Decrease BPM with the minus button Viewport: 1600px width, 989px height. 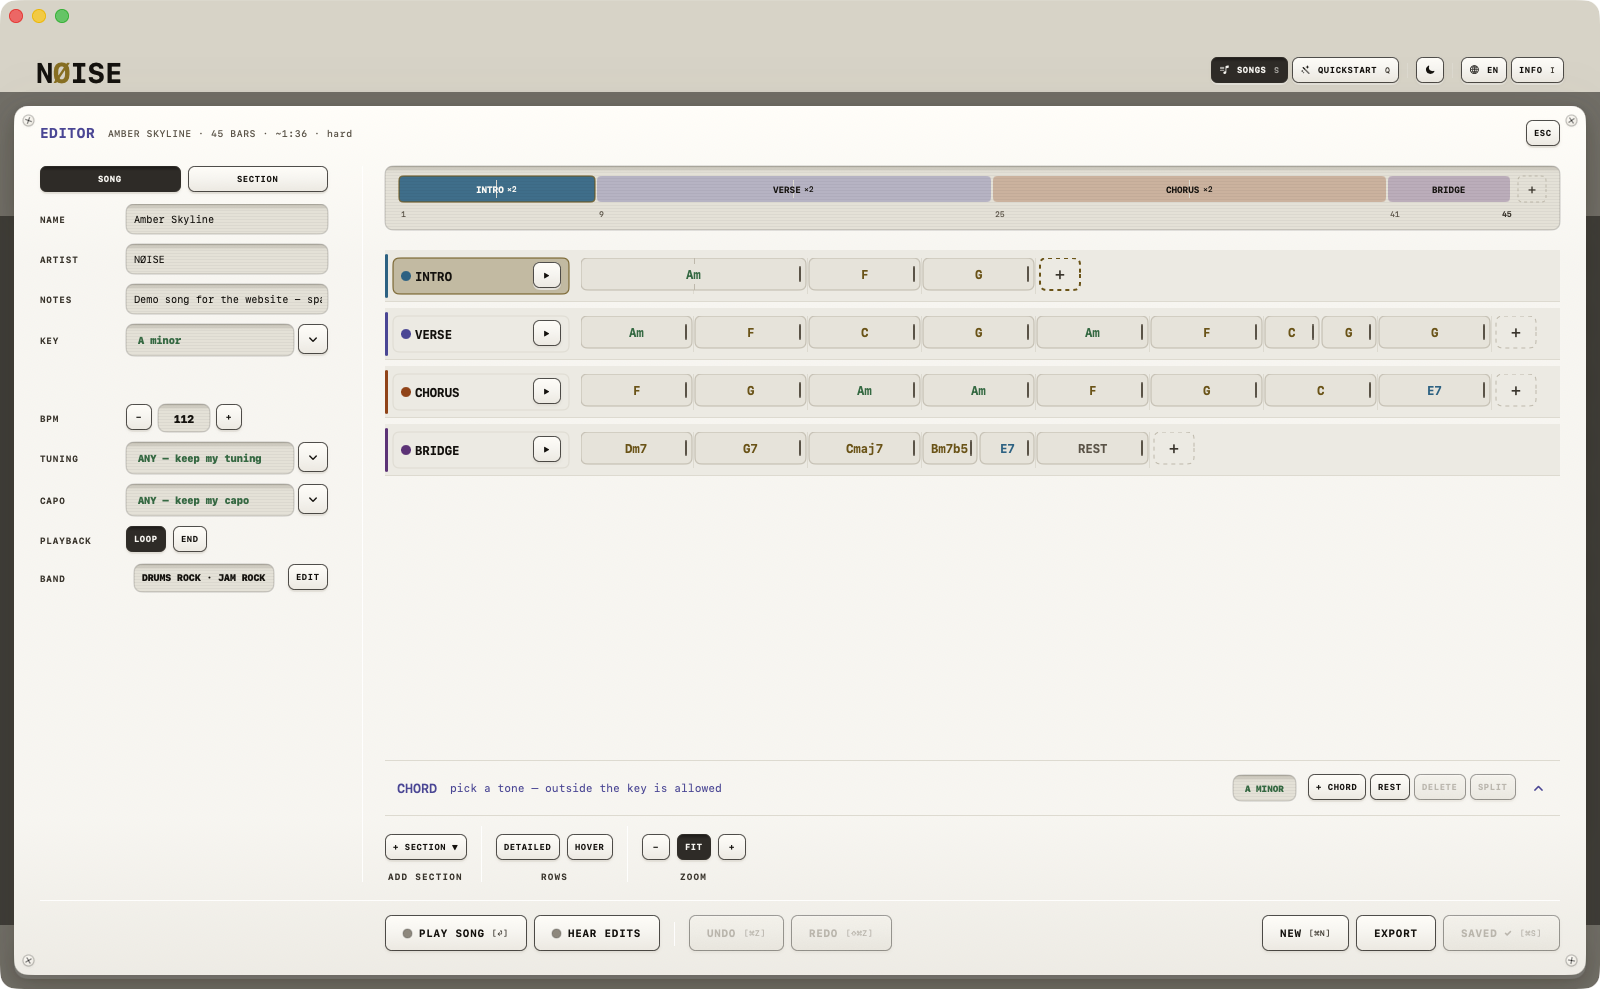[139, 417]
